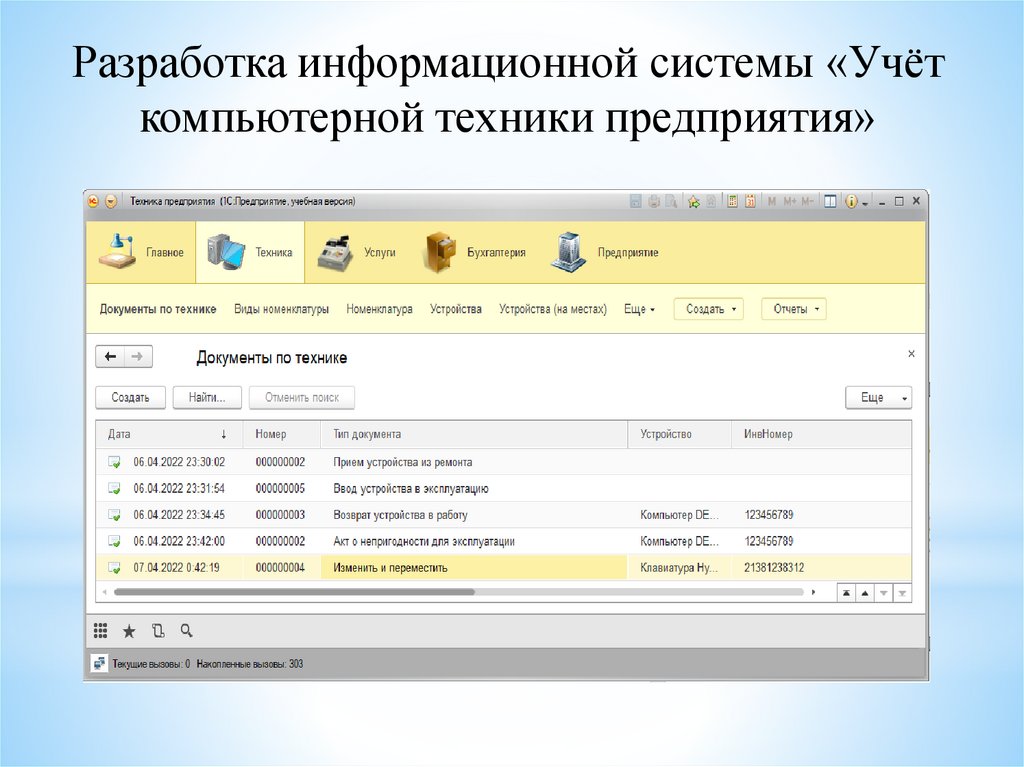1024x767 pixels.
Task: Expand the Создать dropdown in the navigation bar
Action: coord(709,310)
